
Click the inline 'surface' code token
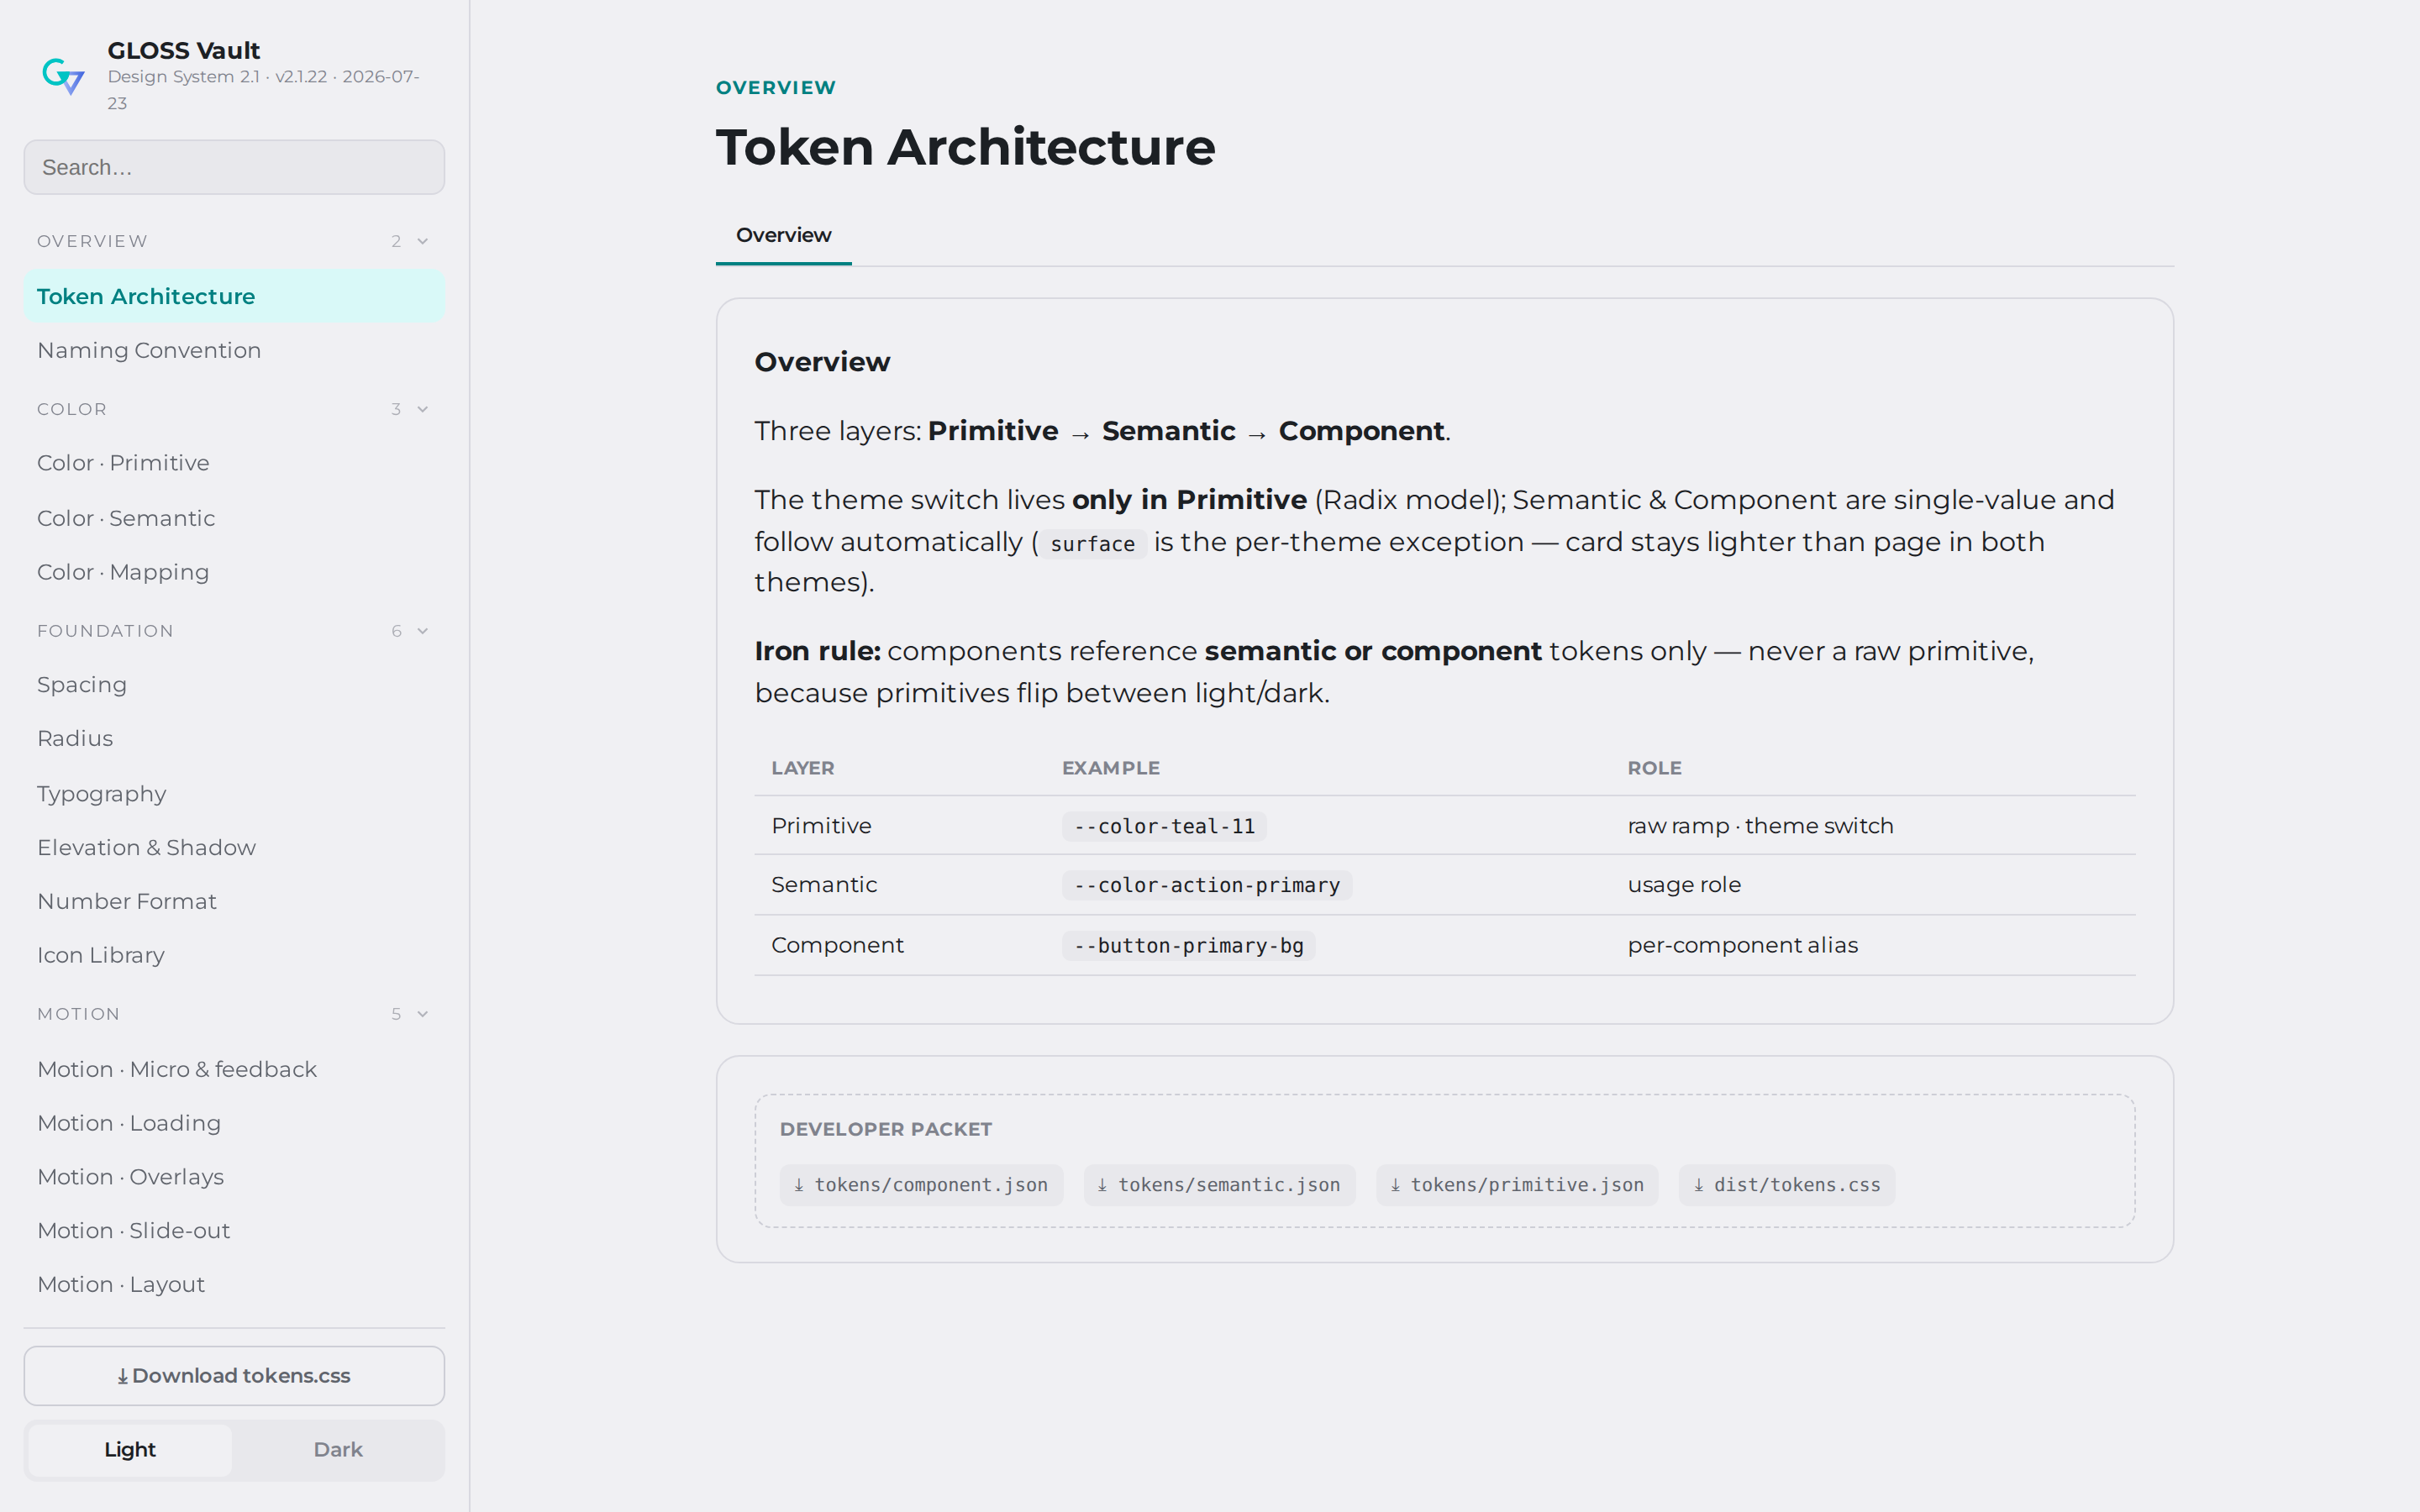click(1092, 544)
